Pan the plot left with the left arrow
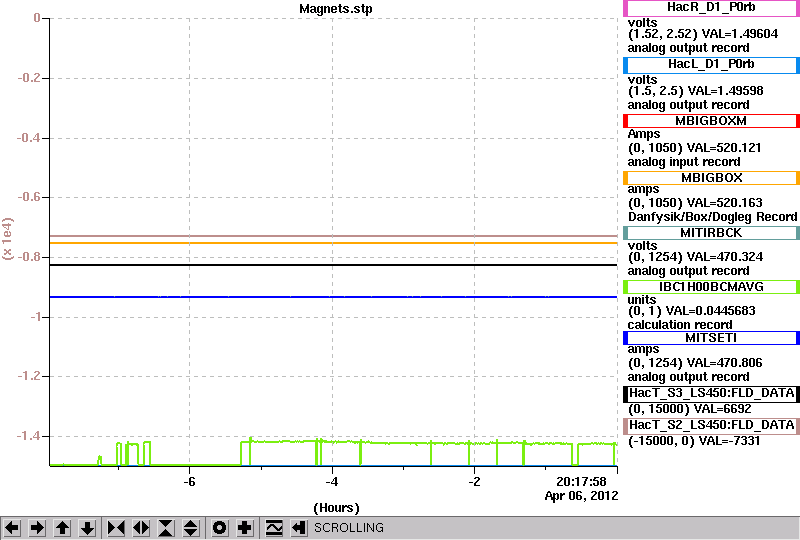 pos(13,528)
